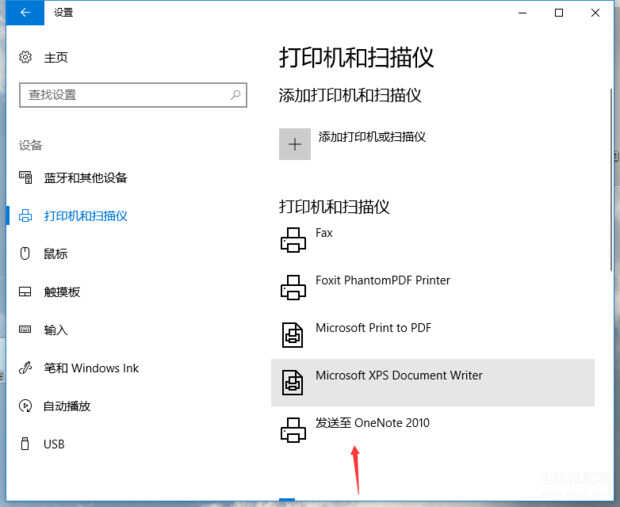
Task: Click the autoplay icon in sidebar
Action: [x=25, y=406]
